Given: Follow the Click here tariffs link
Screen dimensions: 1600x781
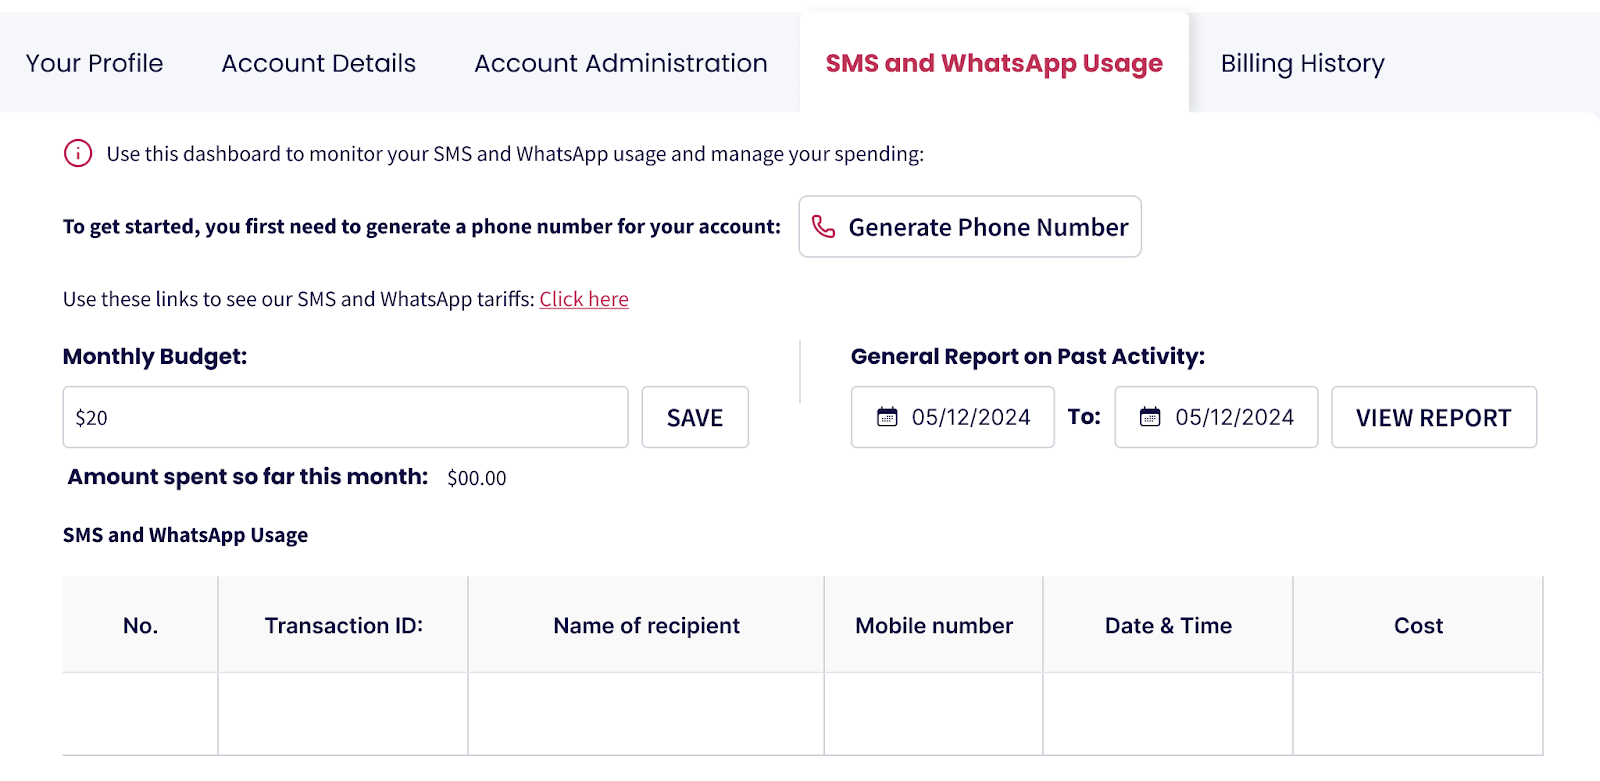Looking at the screenshot, I should (584, 299).
